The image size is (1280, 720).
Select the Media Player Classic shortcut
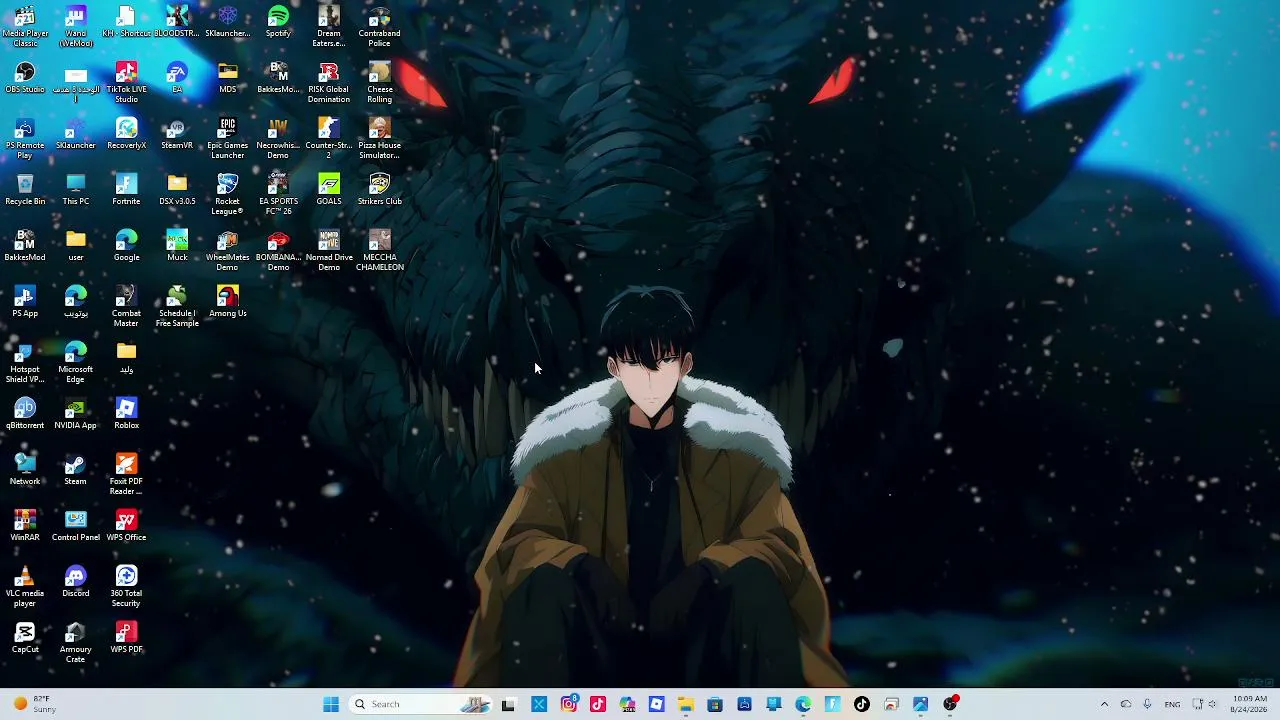[x=25, y=27]
